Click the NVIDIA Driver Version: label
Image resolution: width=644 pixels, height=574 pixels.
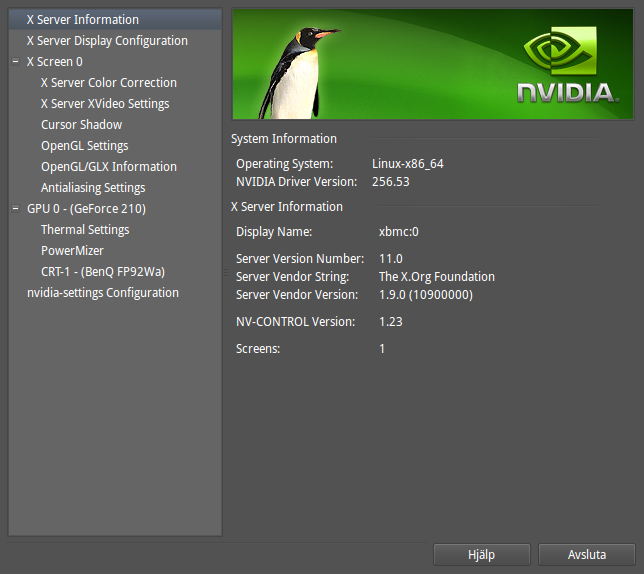click(297, 182)
